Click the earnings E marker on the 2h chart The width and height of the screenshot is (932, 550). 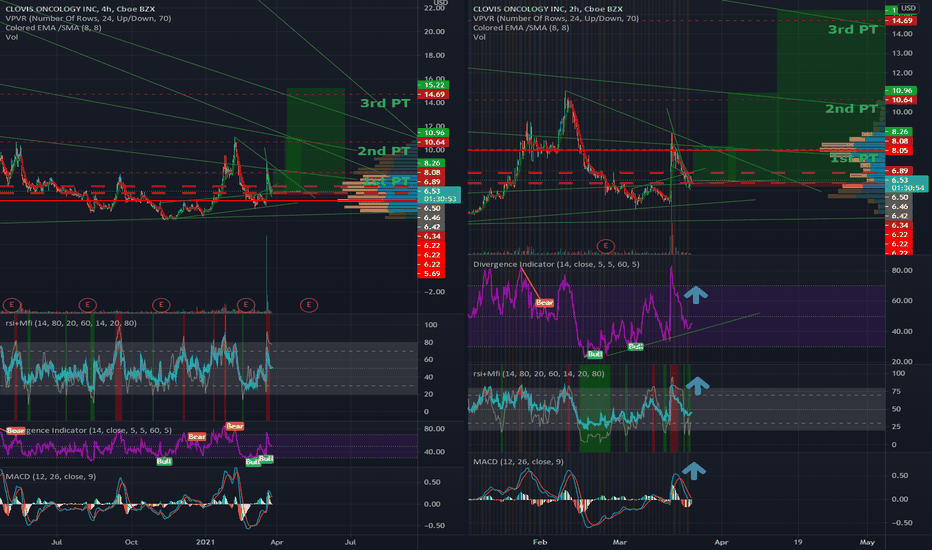[x=605, y=246]
